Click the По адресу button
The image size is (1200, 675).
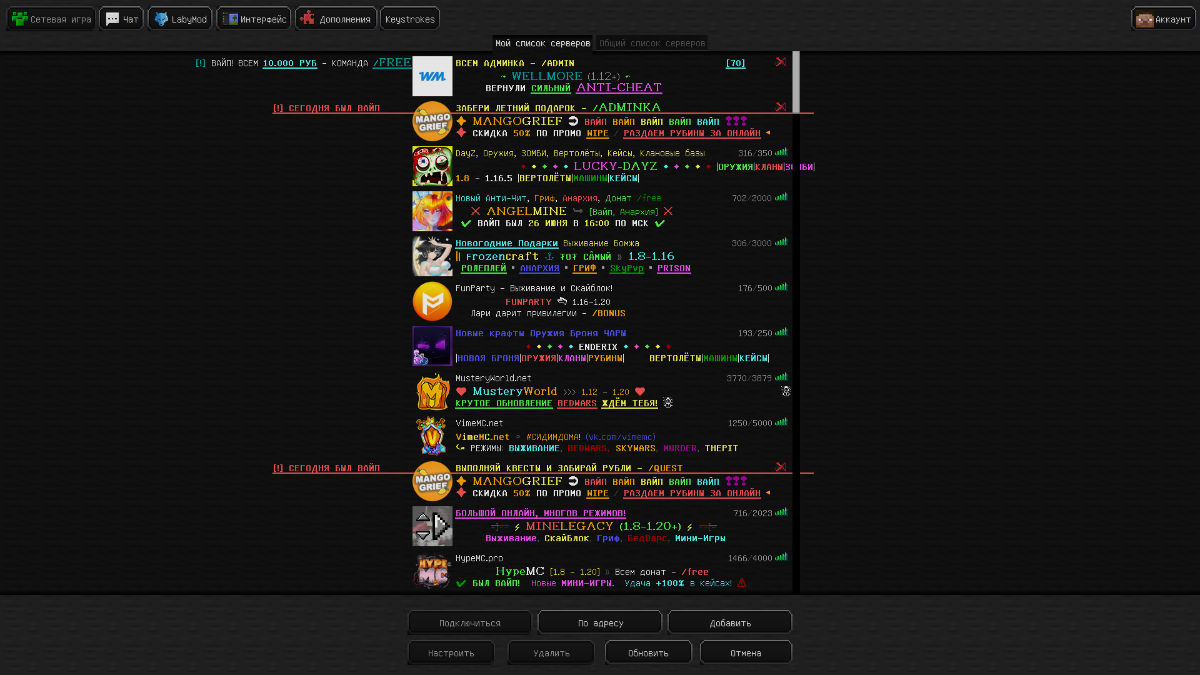coord(600,623)
